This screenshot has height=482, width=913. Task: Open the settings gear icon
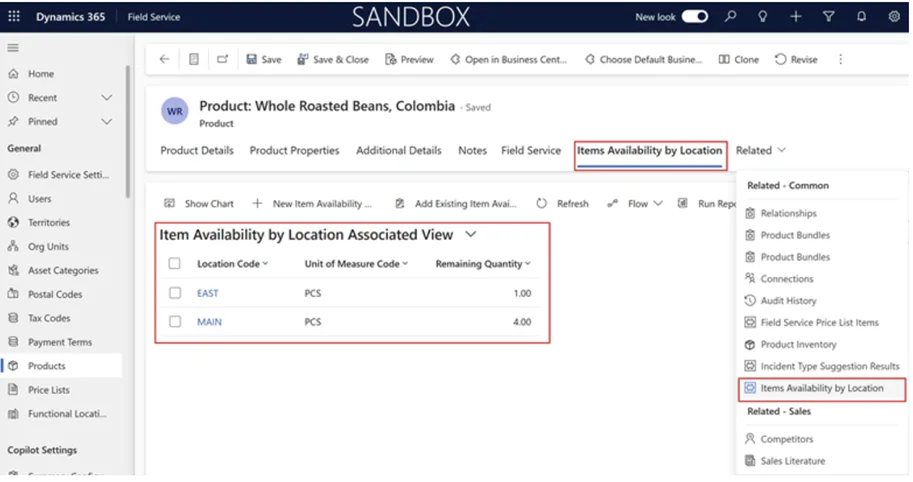(x=894, y=16)
